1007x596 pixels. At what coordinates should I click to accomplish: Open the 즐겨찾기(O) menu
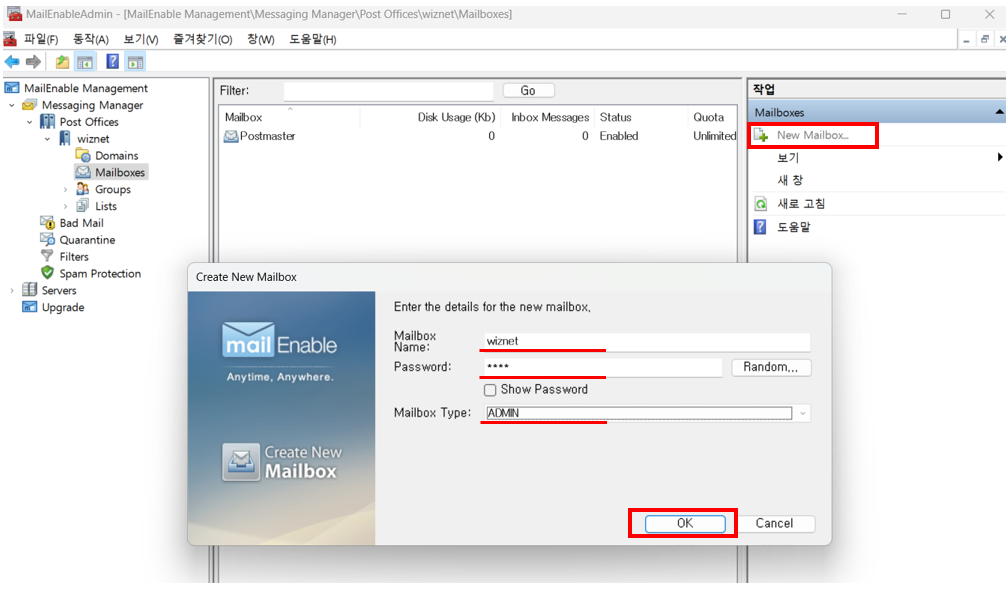tap(202, 39)
